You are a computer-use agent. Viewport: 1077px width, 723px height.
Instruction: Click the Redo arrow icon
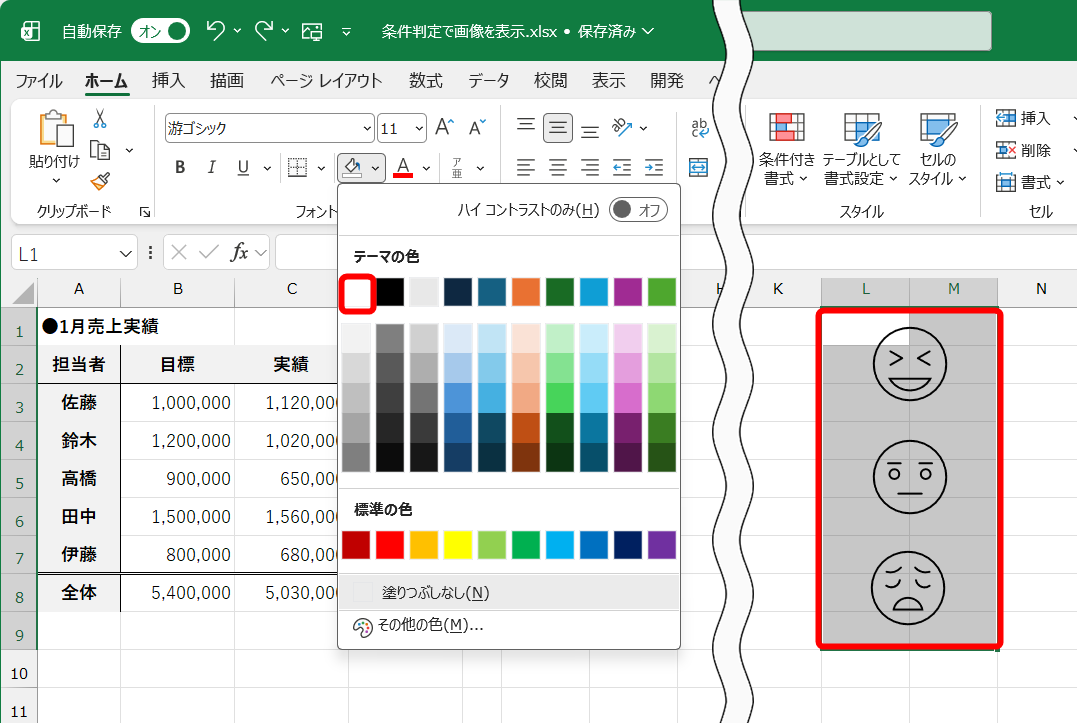[264, 31]
